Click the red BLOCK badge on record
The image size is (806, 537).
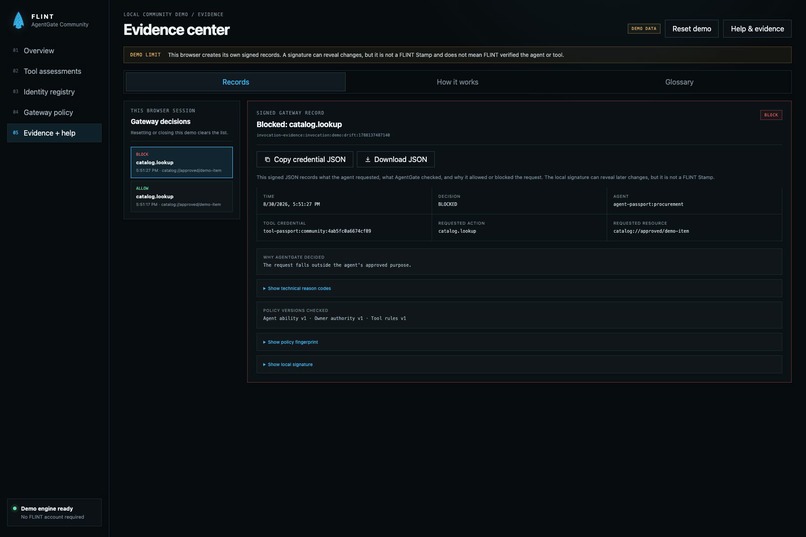tap(771, 115)
